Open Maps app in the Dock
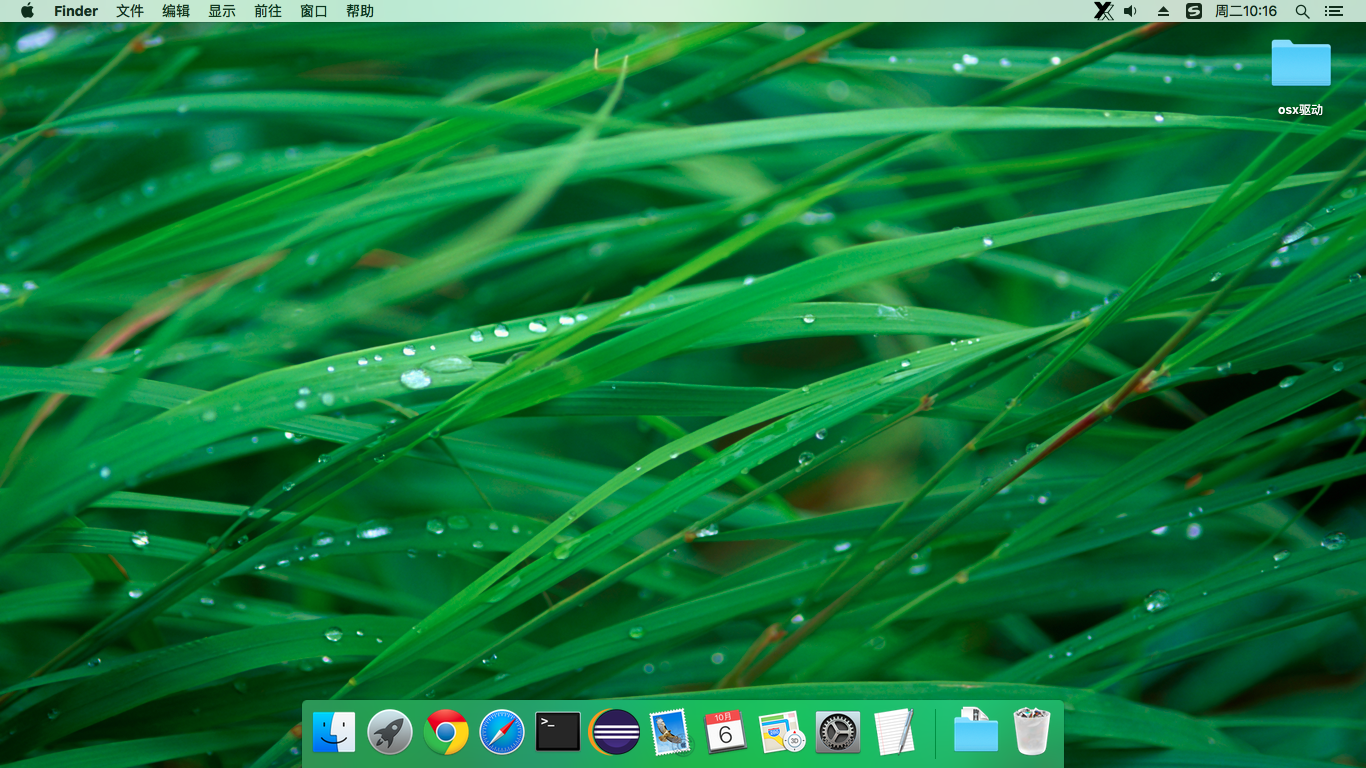Screen dimensions: 1366x768 [781, 732]
